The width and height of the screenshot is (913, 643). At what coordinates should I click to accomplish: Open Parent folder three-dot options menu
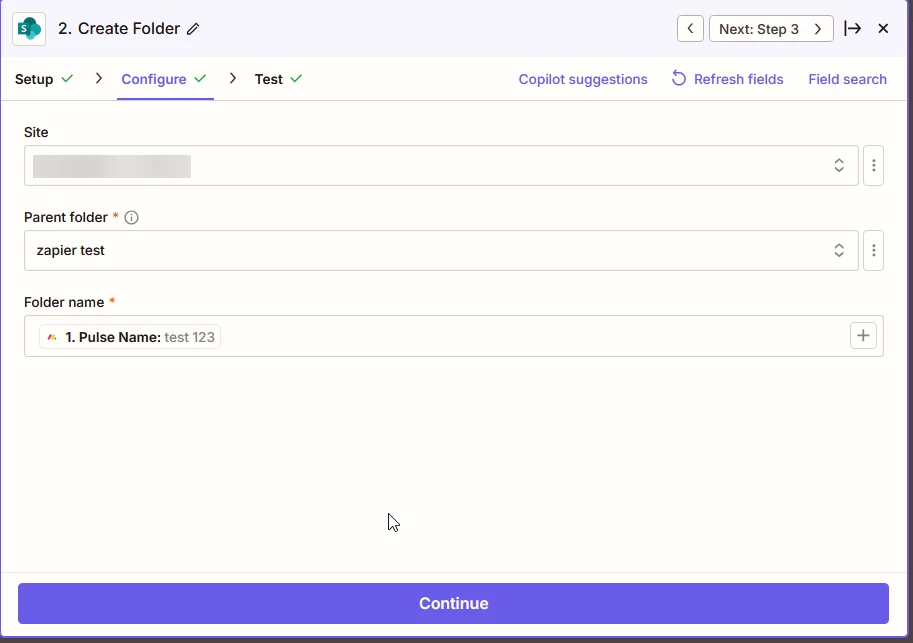tap(873, 250)
